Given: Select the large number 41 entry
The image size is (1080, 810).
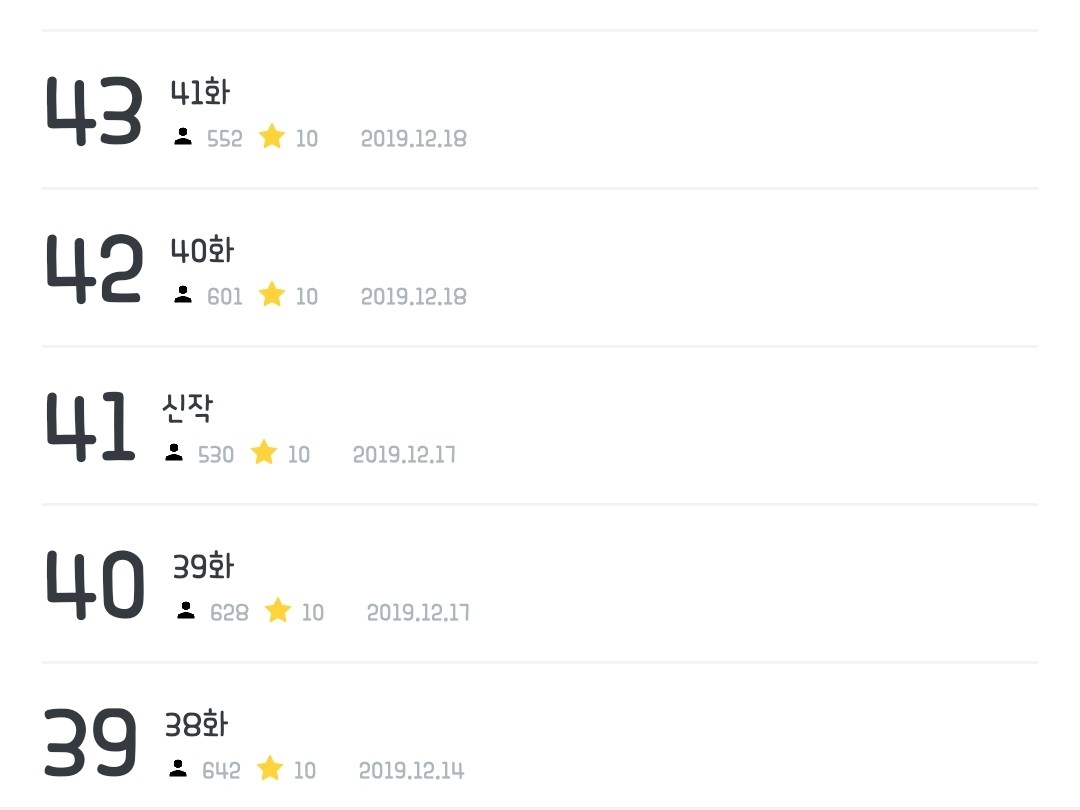Looking at the screenshot, I should coord(90,427).
